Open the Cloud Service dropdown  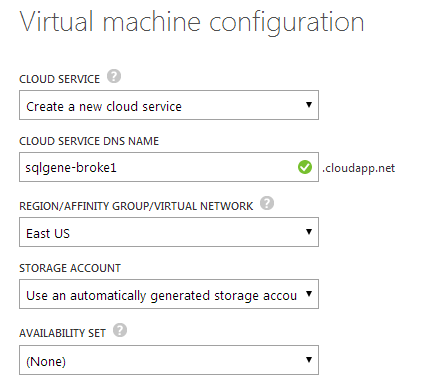pos(169,105)
